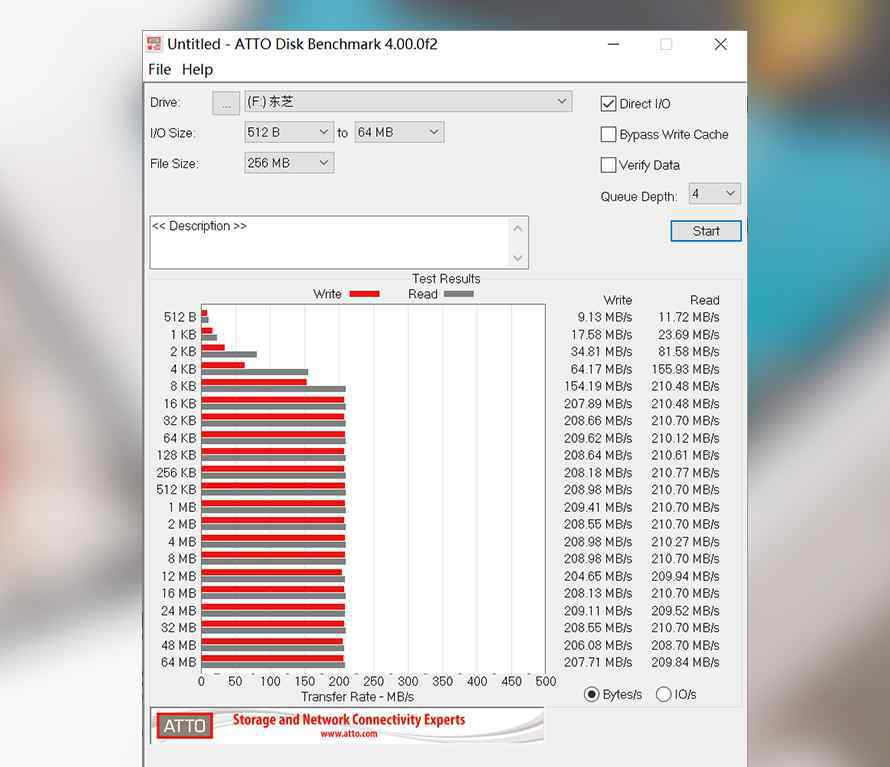The image size is (890, 767).
Task: Close the ATTO Disk Benchmark window
Action: pyautogui.click(x=720, y=44)
